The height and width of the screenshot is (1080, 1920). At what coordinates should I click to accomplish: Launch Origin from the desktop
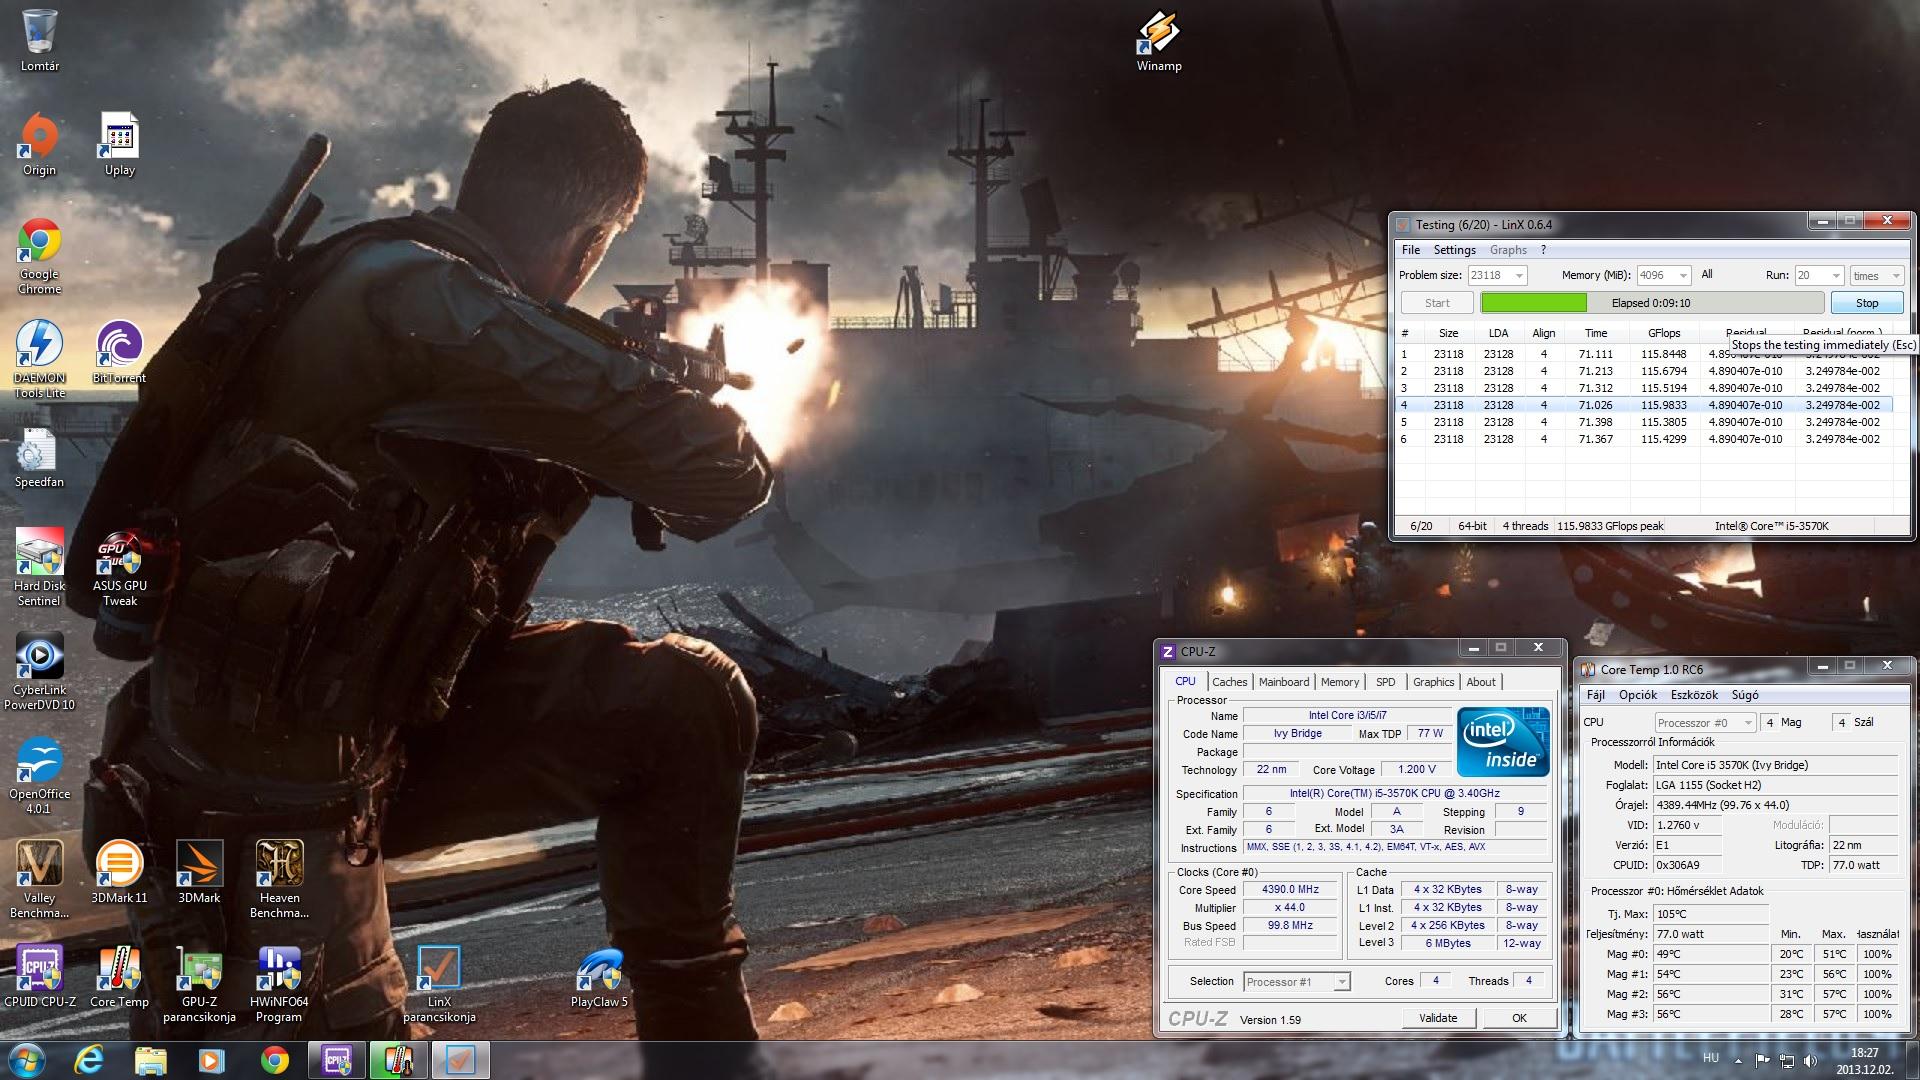click(40, 145)
